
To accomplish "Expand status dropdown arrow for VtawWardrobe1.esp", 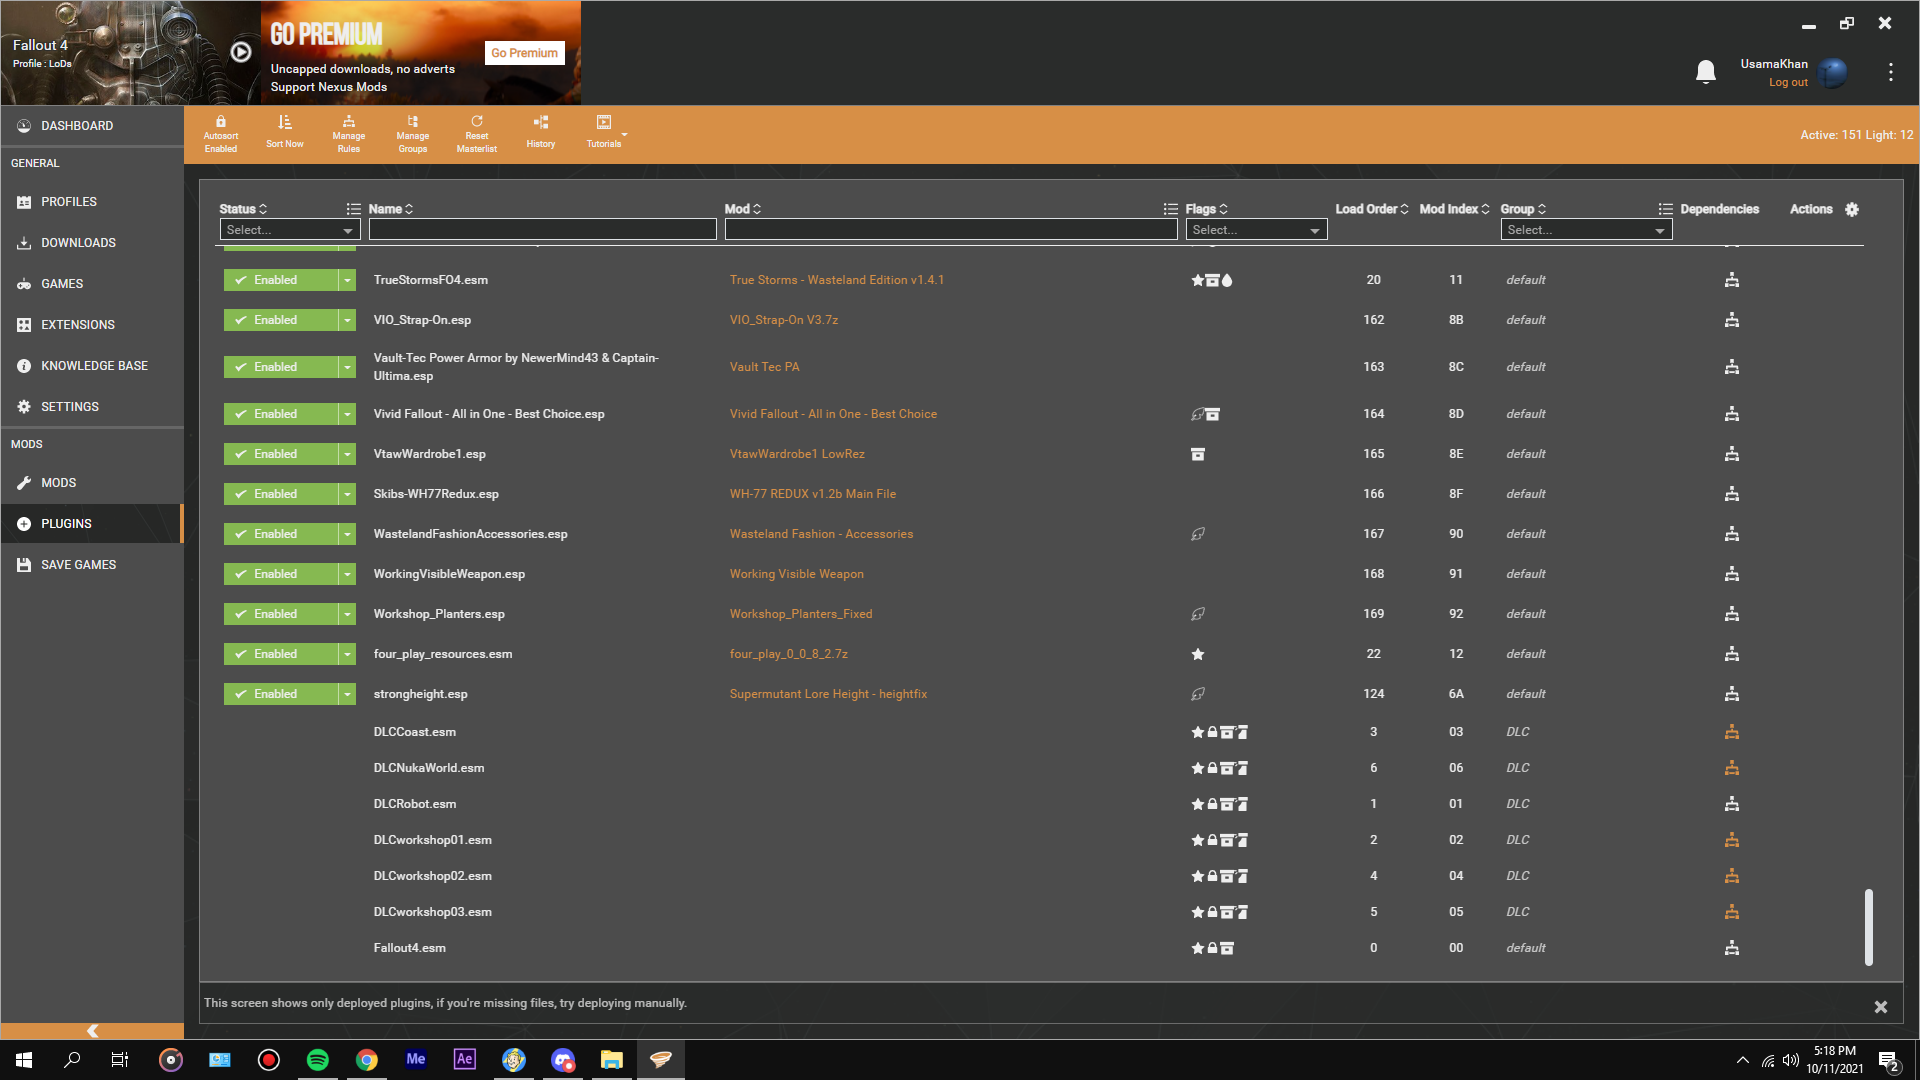I will (347, 454).
